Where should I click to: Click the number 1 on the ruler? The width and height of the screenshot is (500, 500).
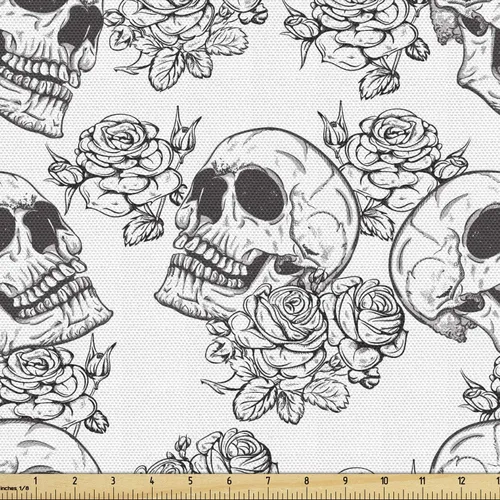pyautogui.click(x=35, y=480)
